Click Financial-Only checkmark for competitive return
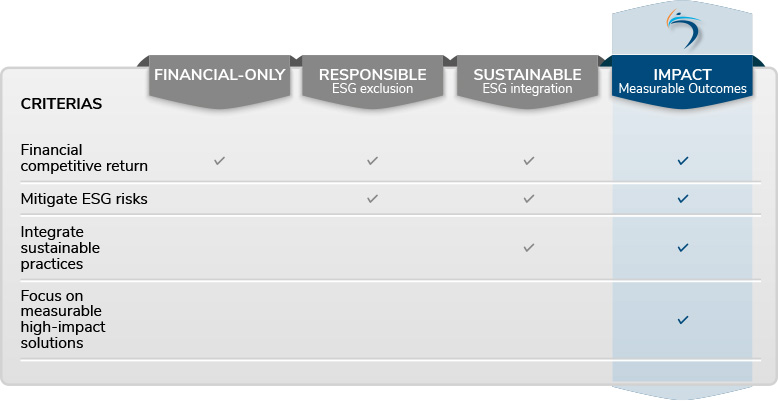 (x=220, y=160)
